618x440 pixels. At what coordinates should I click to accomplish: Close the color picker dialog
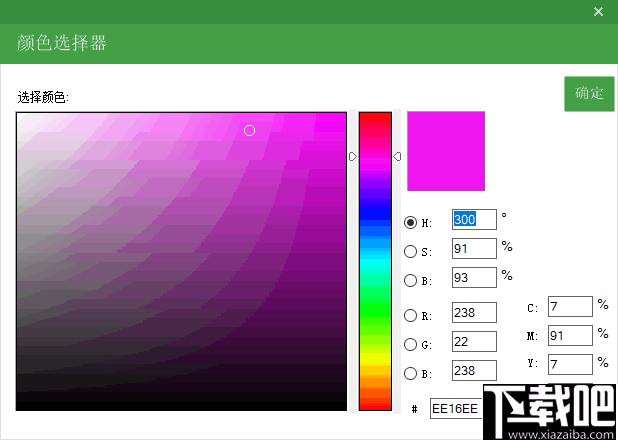click(x=598, y=12)
